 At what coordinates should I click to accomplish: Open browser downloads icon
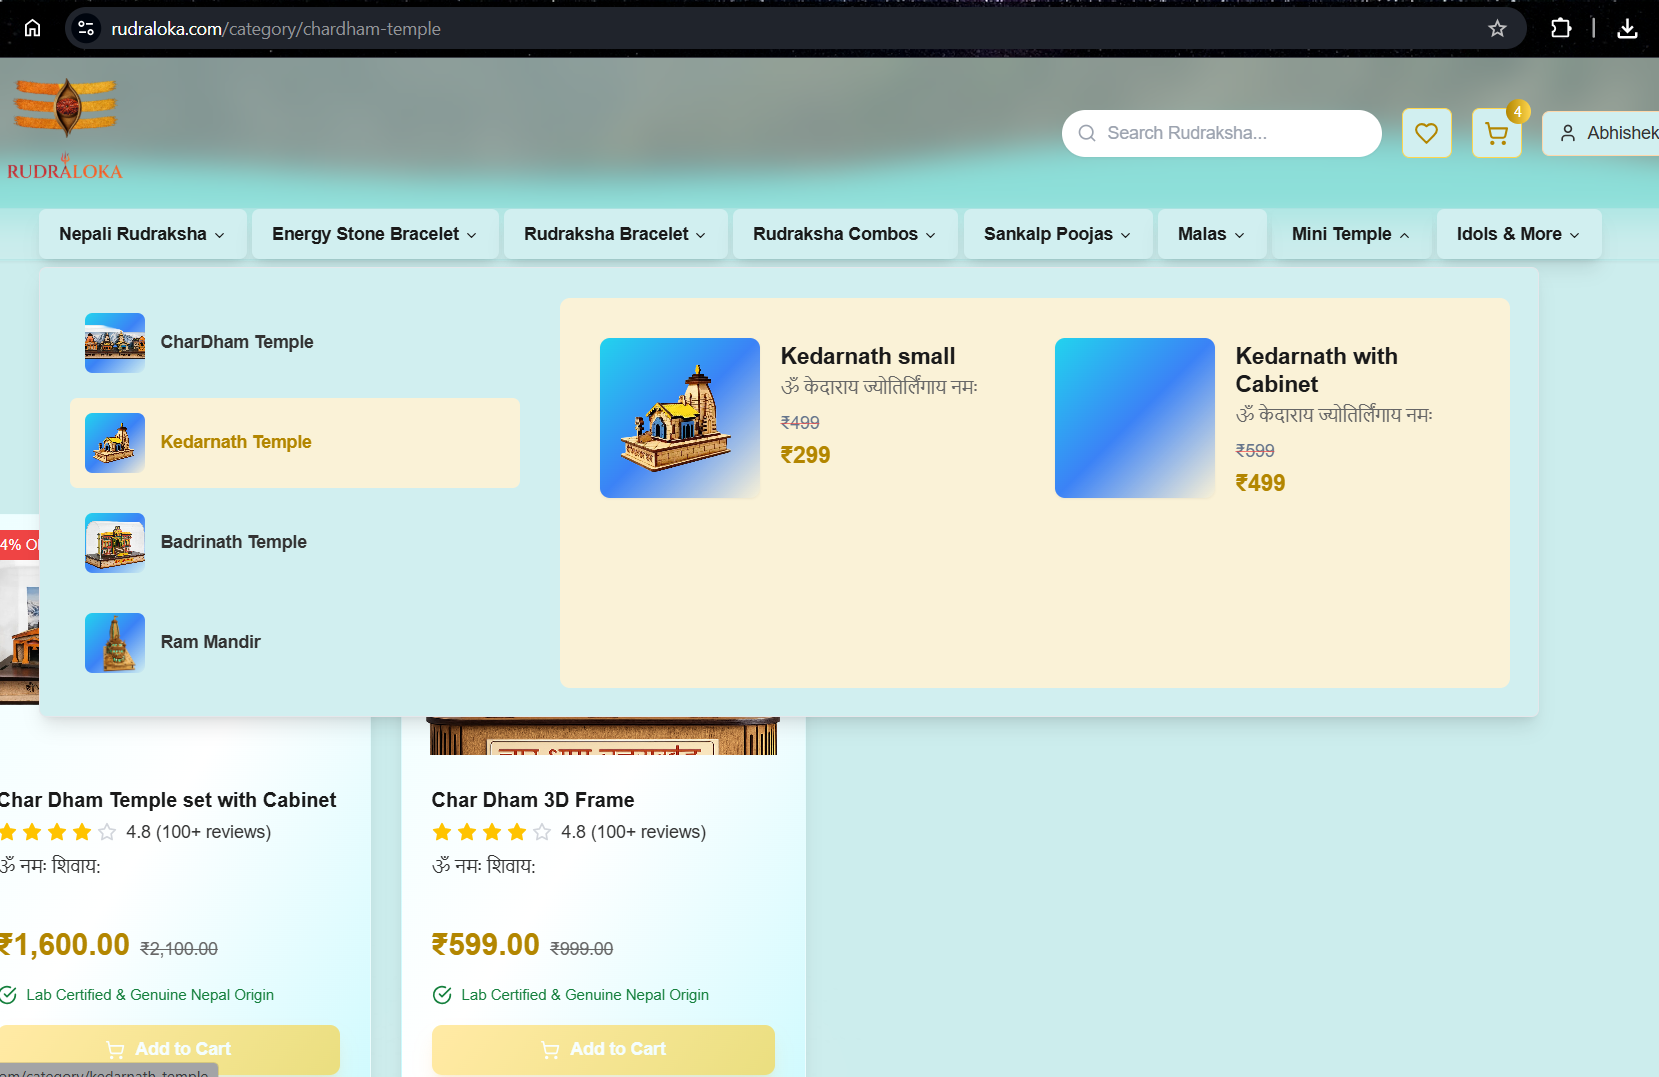[x=1627, y=28]
